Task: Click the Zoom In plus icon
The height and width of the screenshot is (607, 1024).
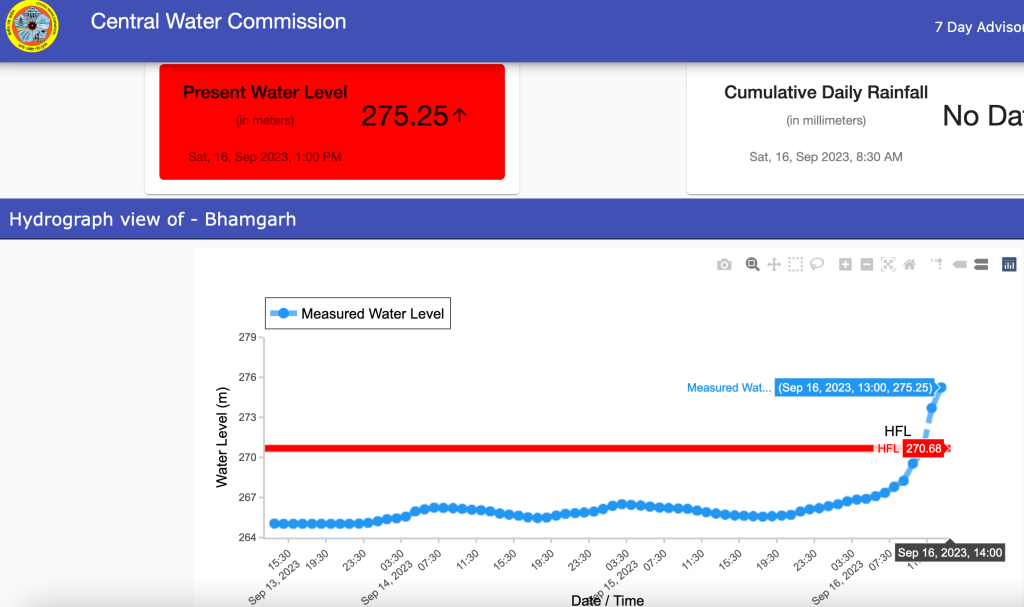Action: coord(845,265)
